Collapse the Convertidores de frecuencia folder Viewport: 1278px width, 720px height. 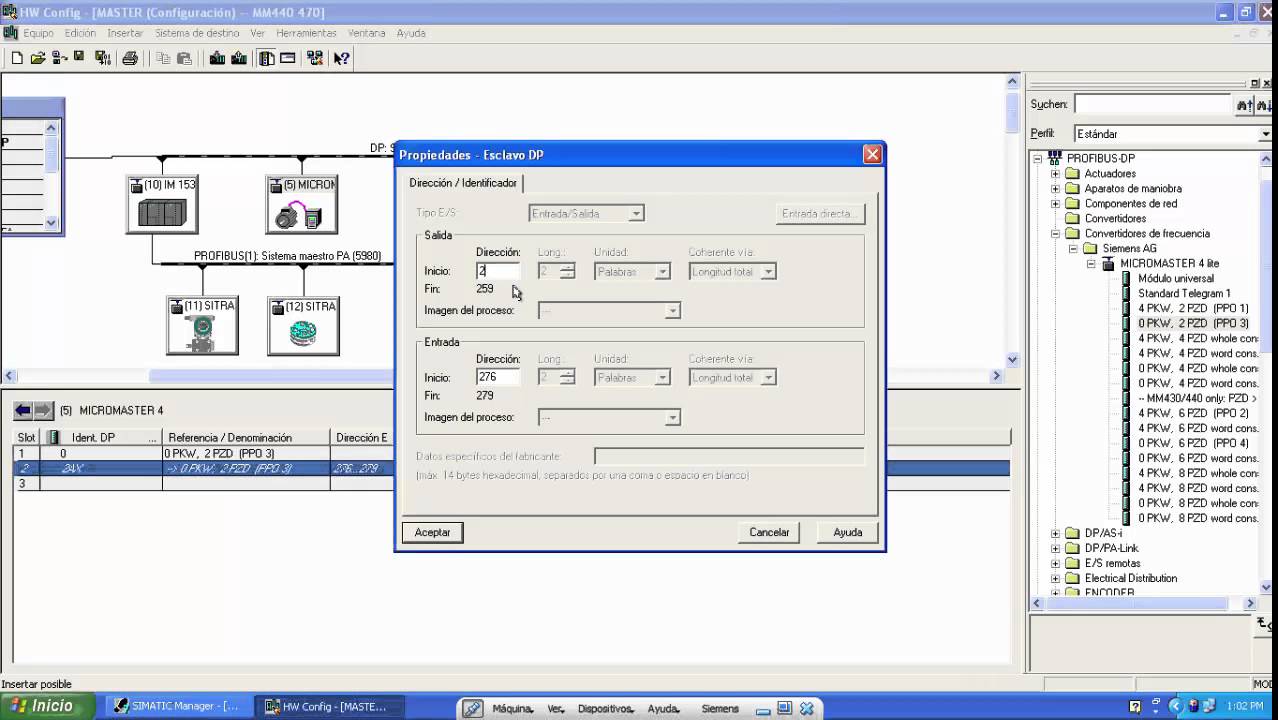coord(1055,234)
